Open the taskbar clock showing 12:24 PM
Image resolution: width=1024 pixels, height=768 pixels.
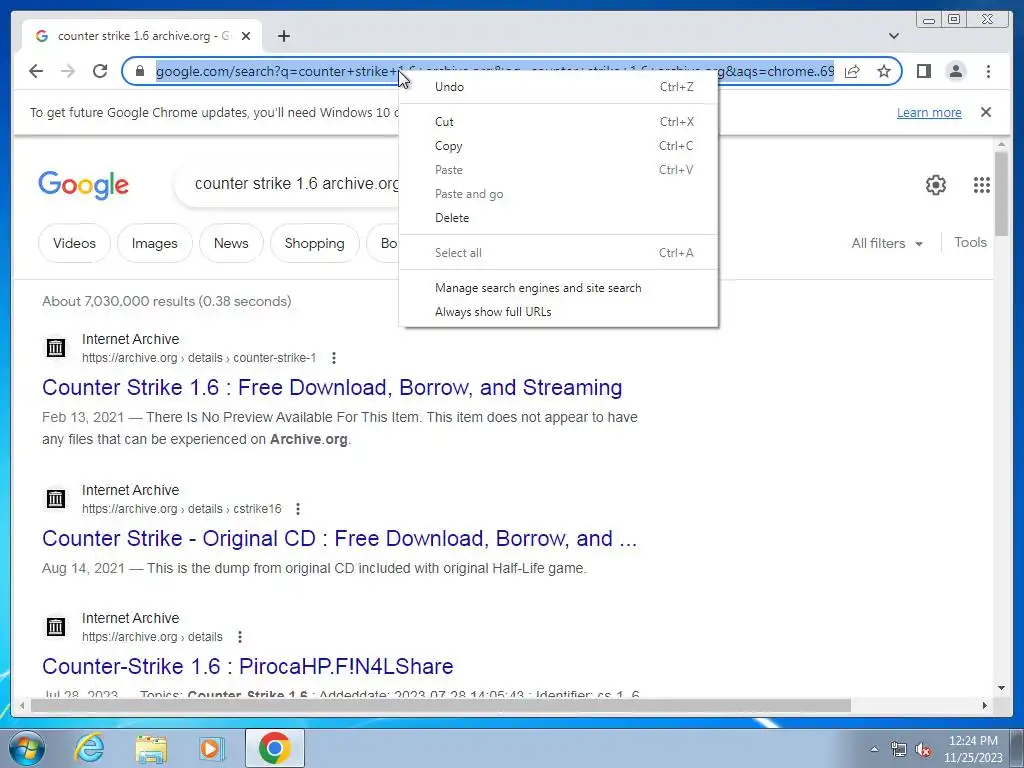(x=973, y=748)
